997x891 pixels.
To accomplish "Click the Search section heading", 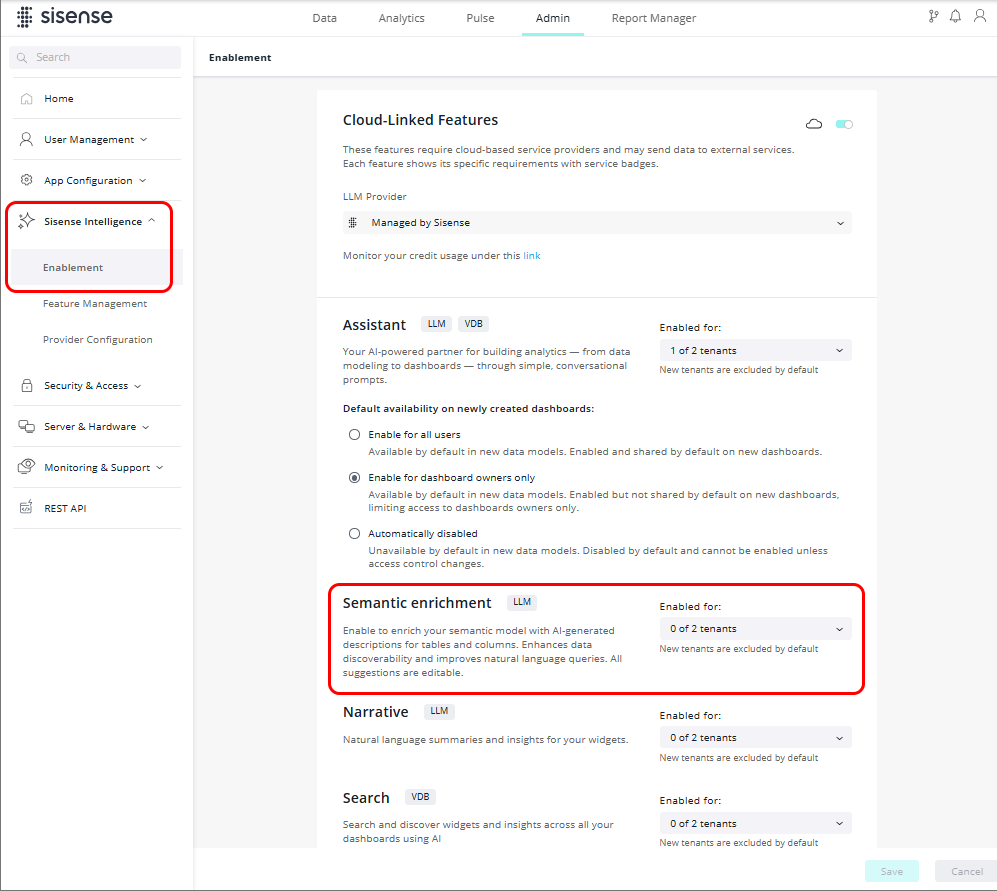I will click(x=366, y=798).
